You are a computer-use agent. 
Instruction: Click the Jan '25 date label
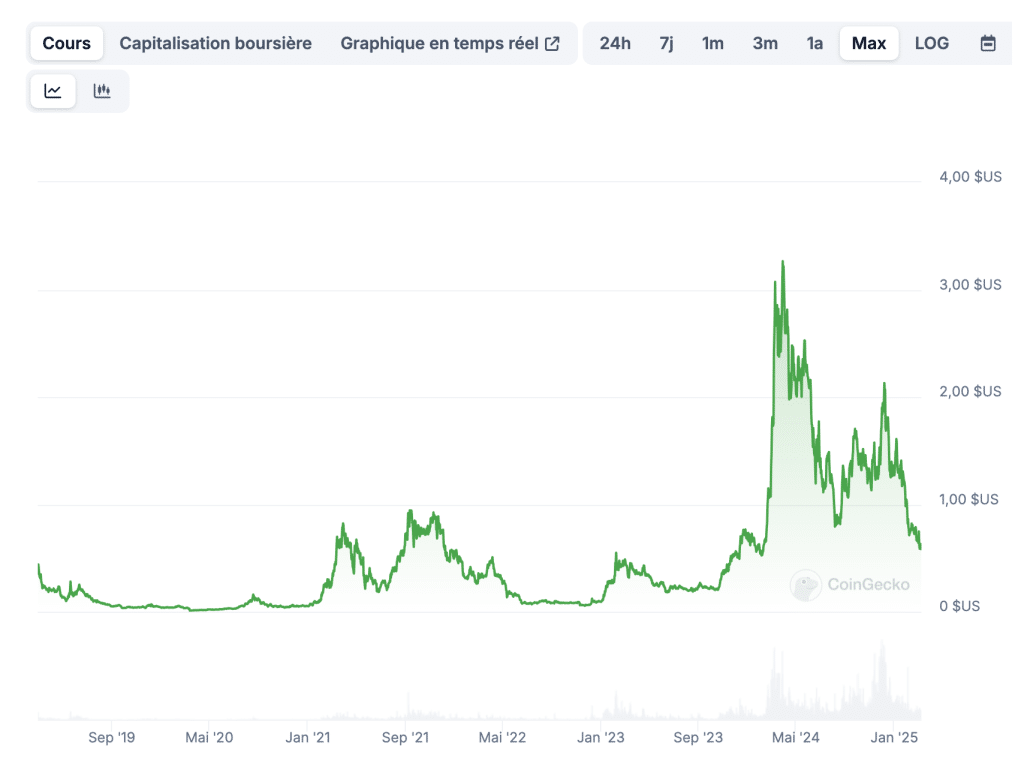coord(894,737)
